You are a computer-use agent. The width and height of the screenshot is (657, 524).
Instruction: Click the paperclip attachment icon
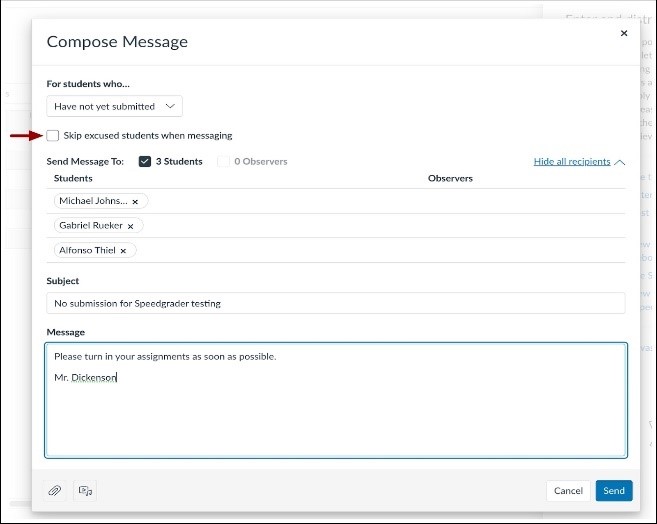[x=55, y=490]
